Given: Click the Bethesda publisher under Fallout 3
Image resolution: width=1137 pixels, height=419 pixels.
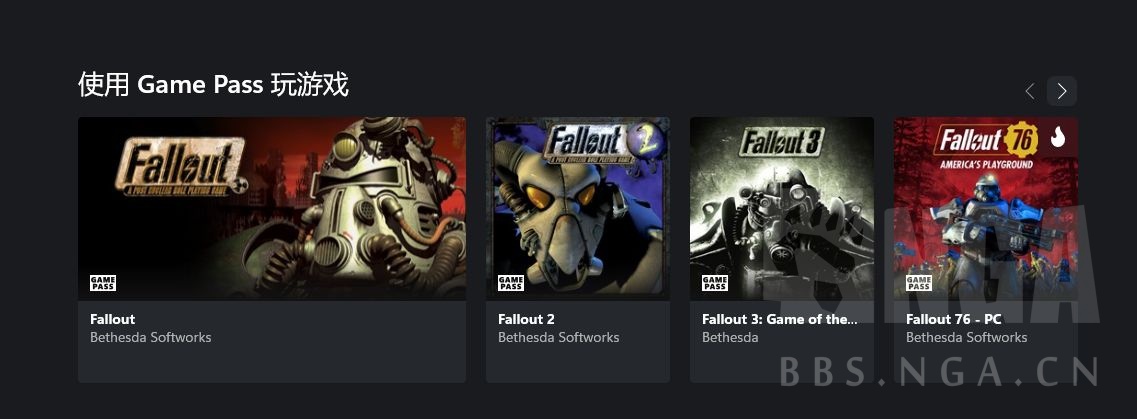Looking at the screenshot, I should click(x=730, y=337).
